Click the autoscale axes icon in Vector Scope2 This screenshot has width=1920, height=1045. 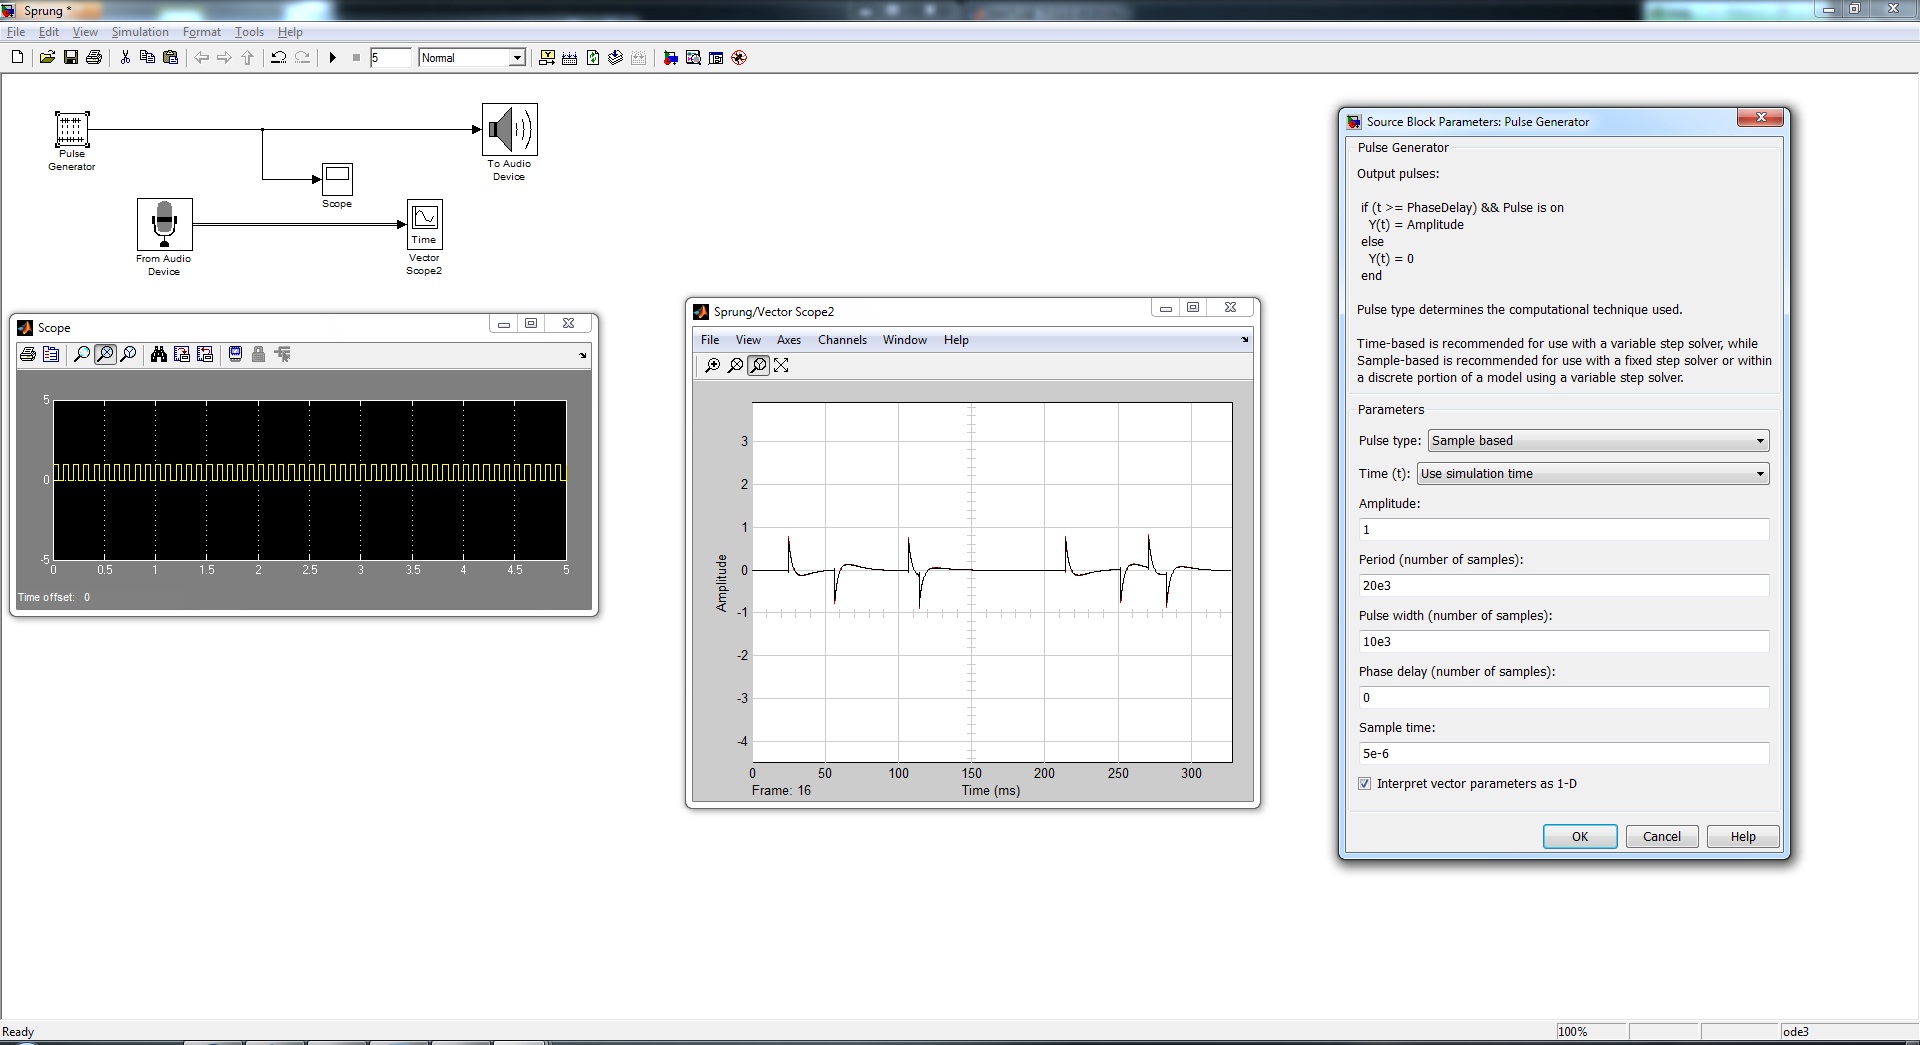coord(781,366)
